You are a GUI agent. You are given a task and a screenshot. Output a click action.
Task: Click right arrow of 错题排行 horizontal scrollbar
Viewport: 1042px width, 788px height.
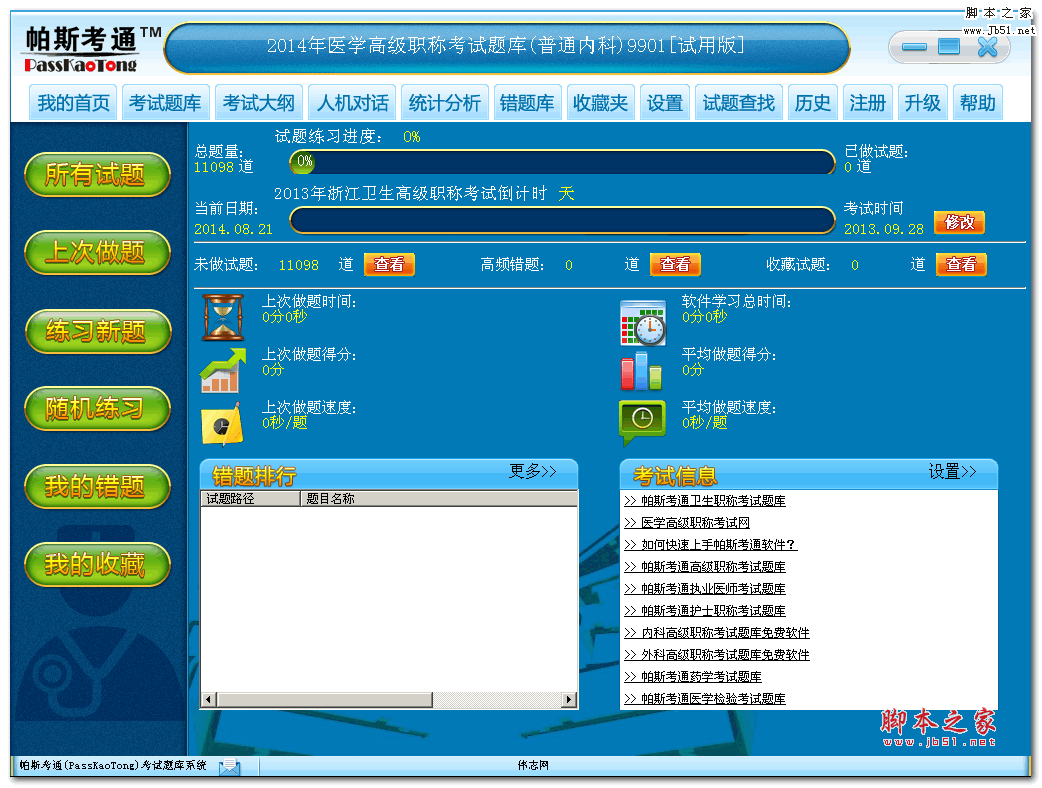(x=569, y=700)
